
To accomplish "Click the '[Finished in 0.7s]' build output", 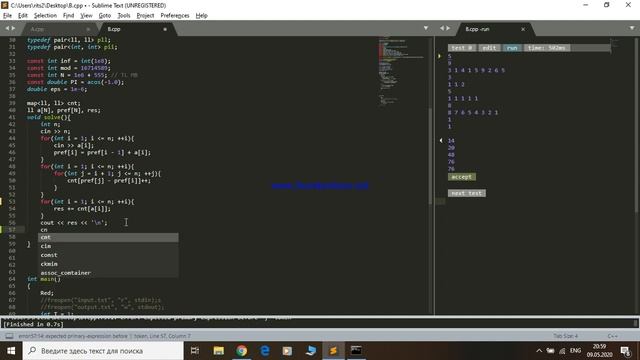I will coord(33,324).
